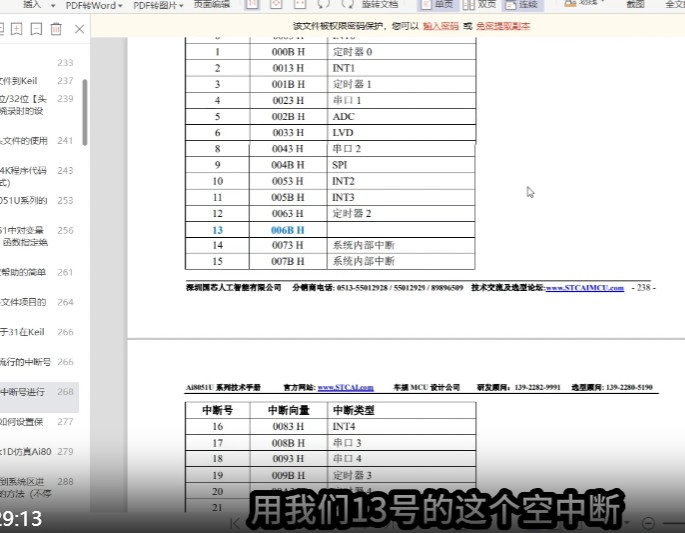Select the 文件的使用 bookmark, page 241
The image size is (685, 533).
pyautogui.click(x=39, y=141)
